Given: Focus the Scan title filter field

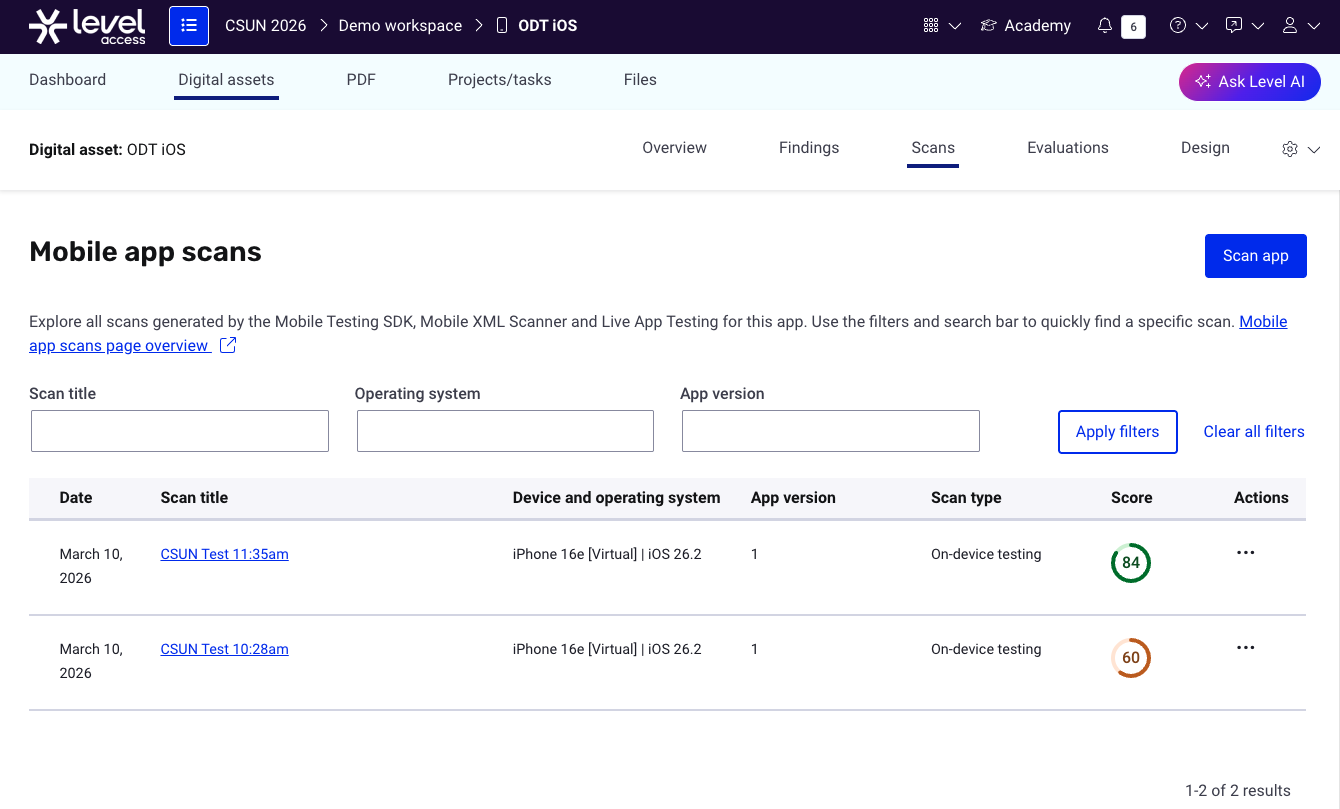Looking at the screenshot, I should [x=180, y=431].
